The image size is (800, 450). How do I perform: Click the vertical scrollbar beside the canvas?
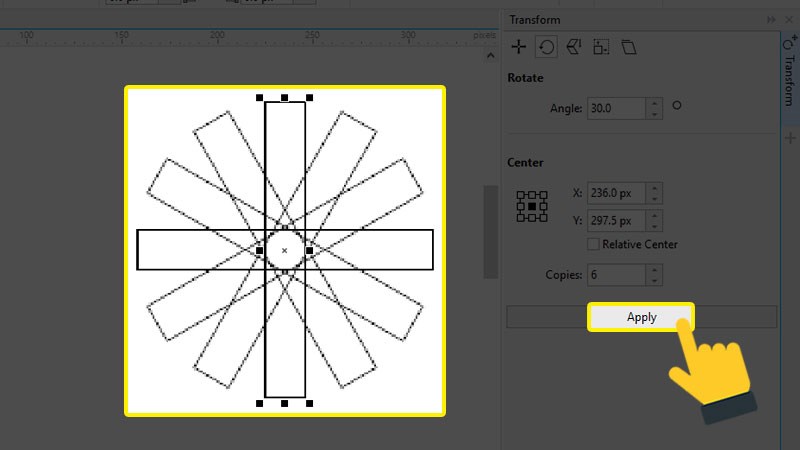pyautogui.click(x=490, y=230)
